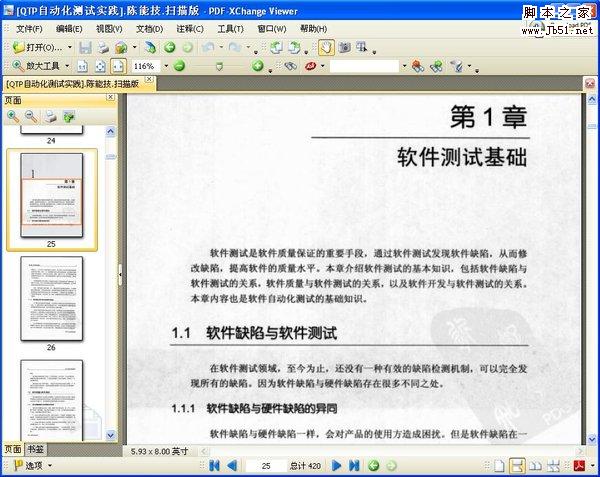
Task: Go to previous page
Action: pos(232,466)
